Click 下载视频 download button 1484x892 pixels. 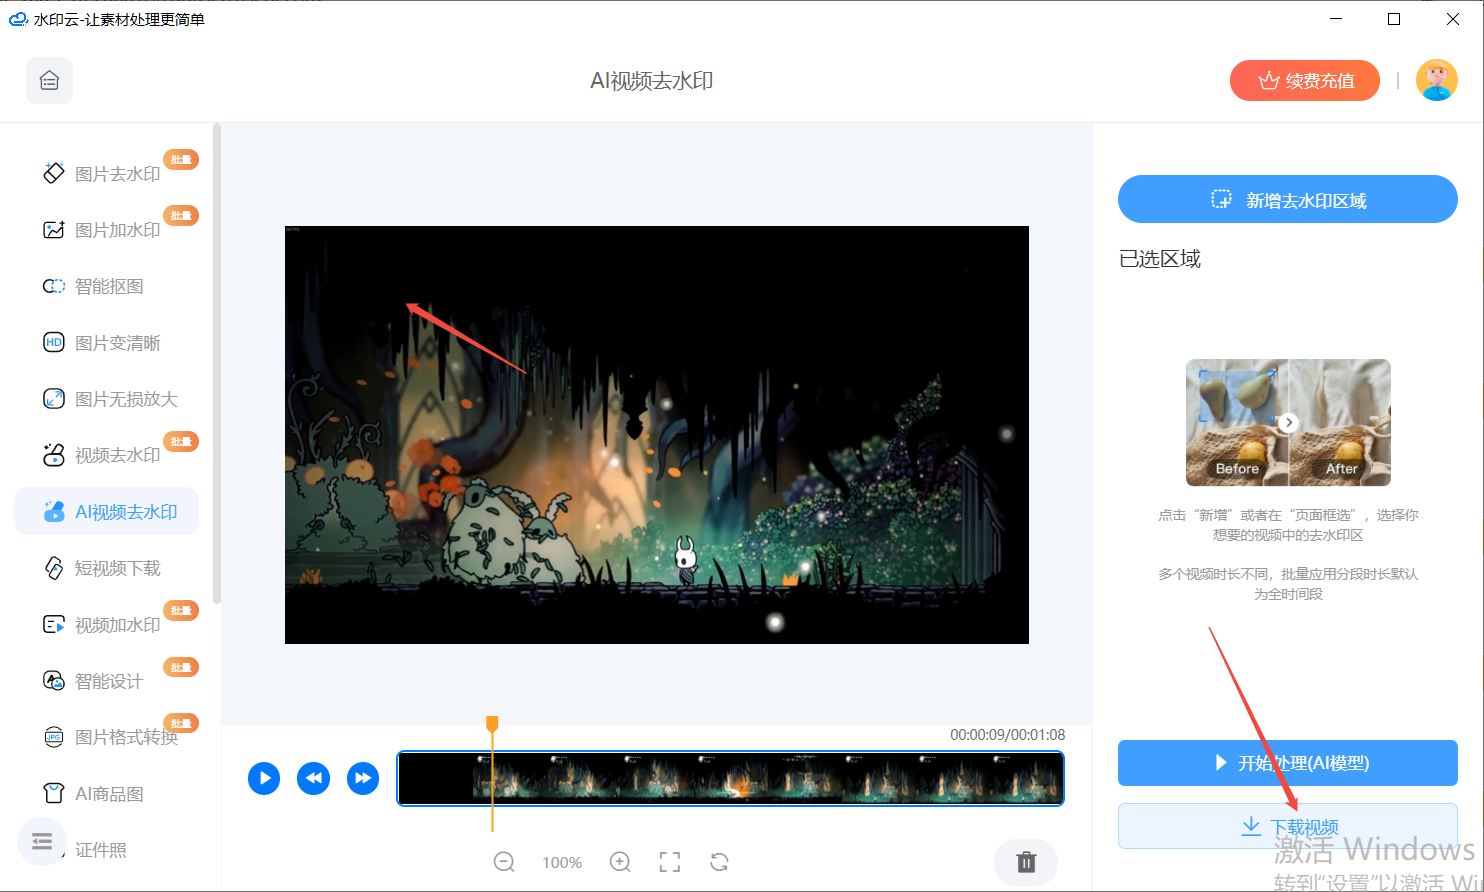pos(1288,826)
